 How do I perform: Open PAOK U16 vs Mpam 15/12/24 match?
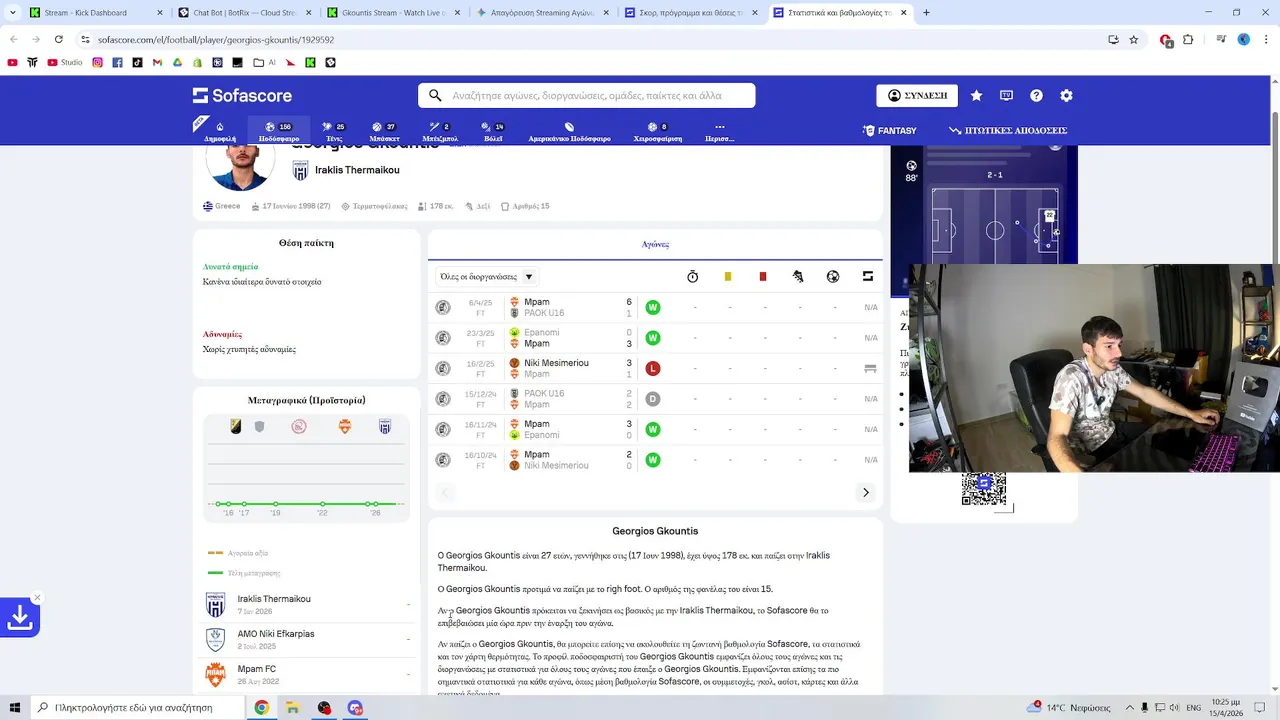click(x=656, y=399)
